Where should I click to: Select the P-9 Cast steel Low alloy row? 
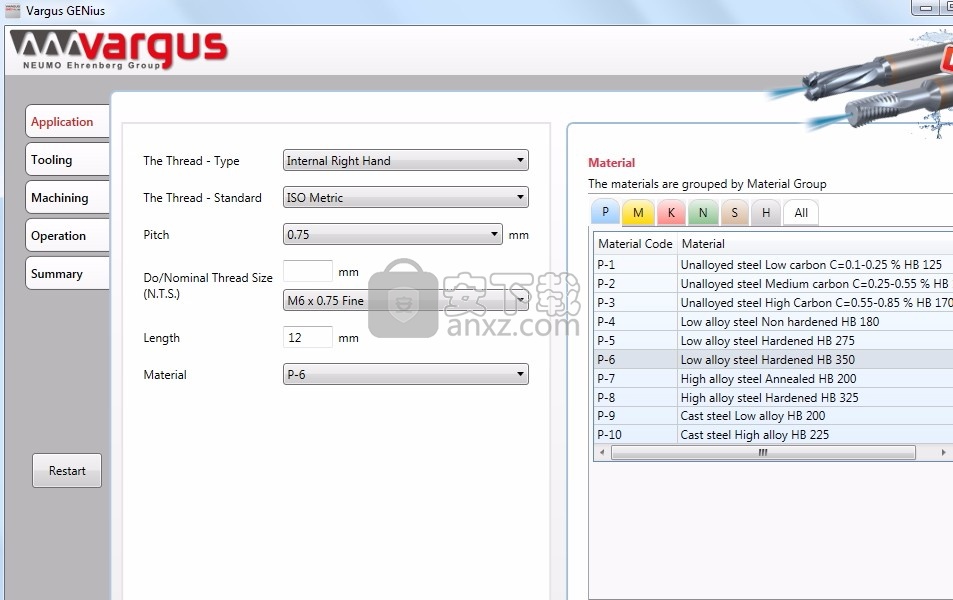[773, 416]
